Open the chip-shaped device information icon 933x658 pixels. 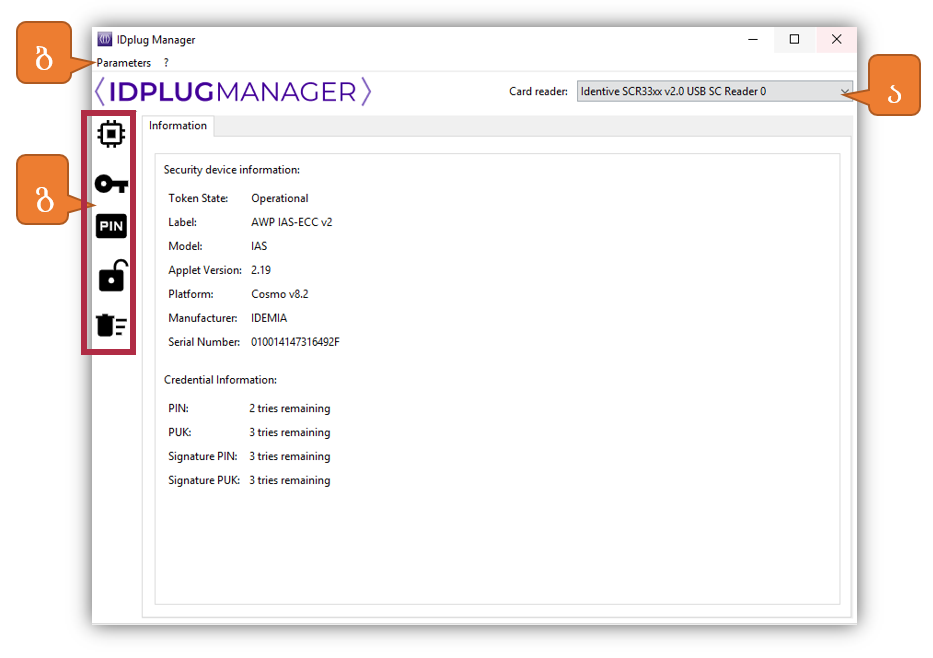point(111,133)
